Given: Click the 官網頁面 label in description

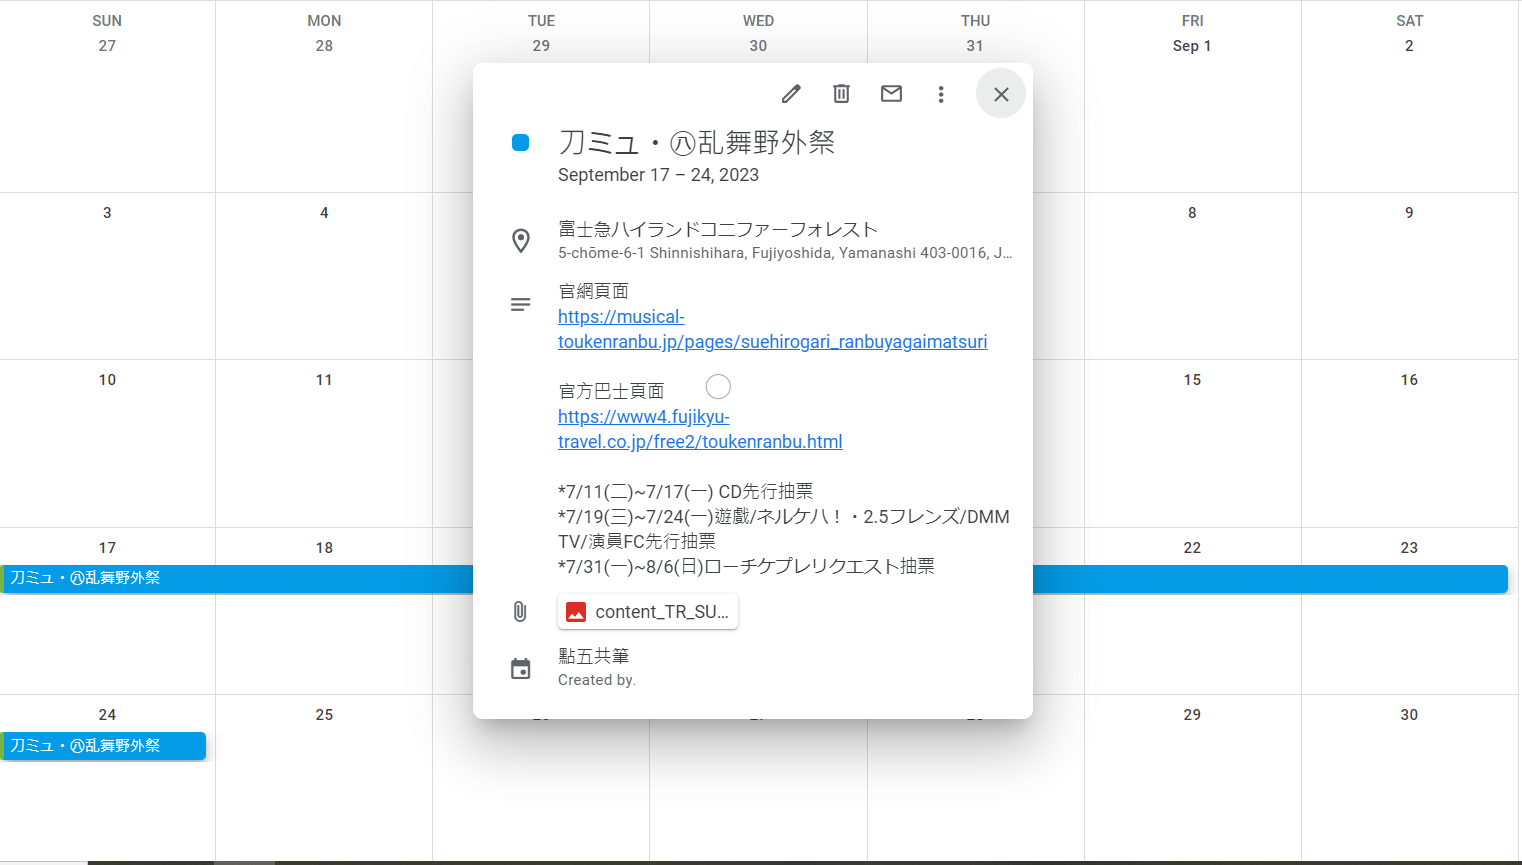Looking at the screenshot, I should tap(594, 291).
